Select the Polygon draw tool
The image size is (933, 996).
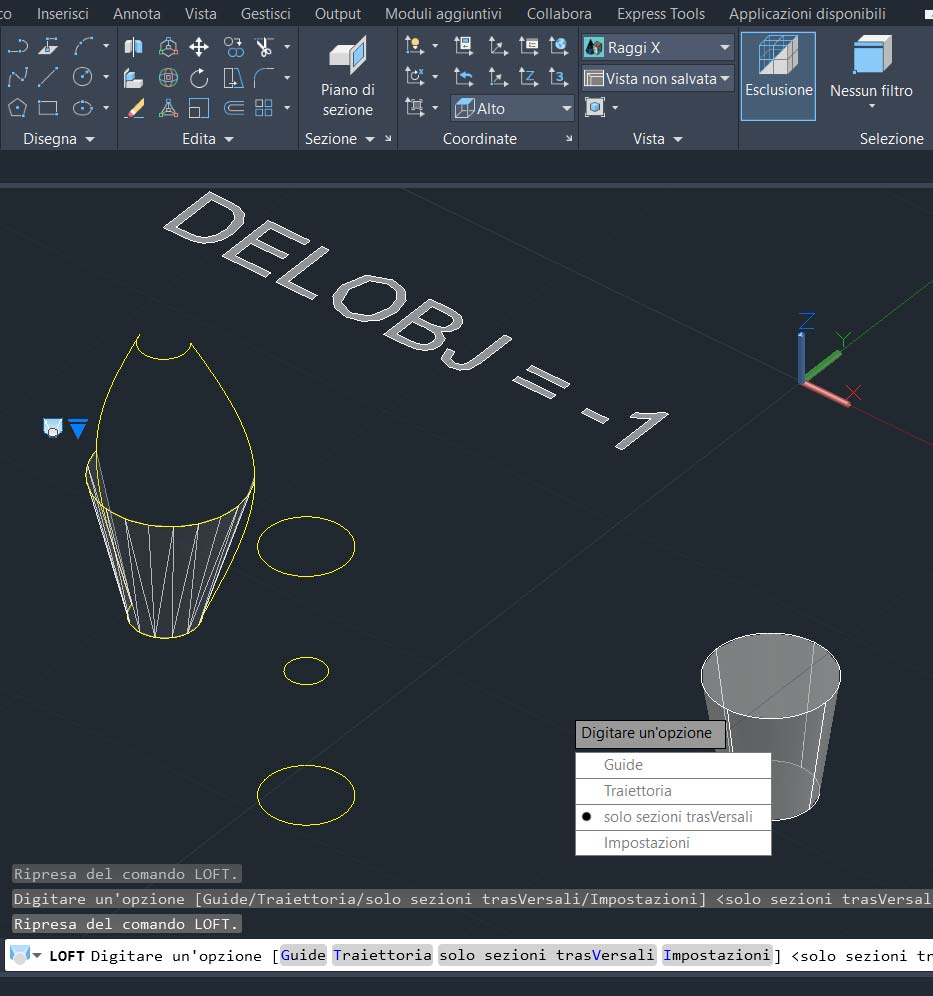18,108
